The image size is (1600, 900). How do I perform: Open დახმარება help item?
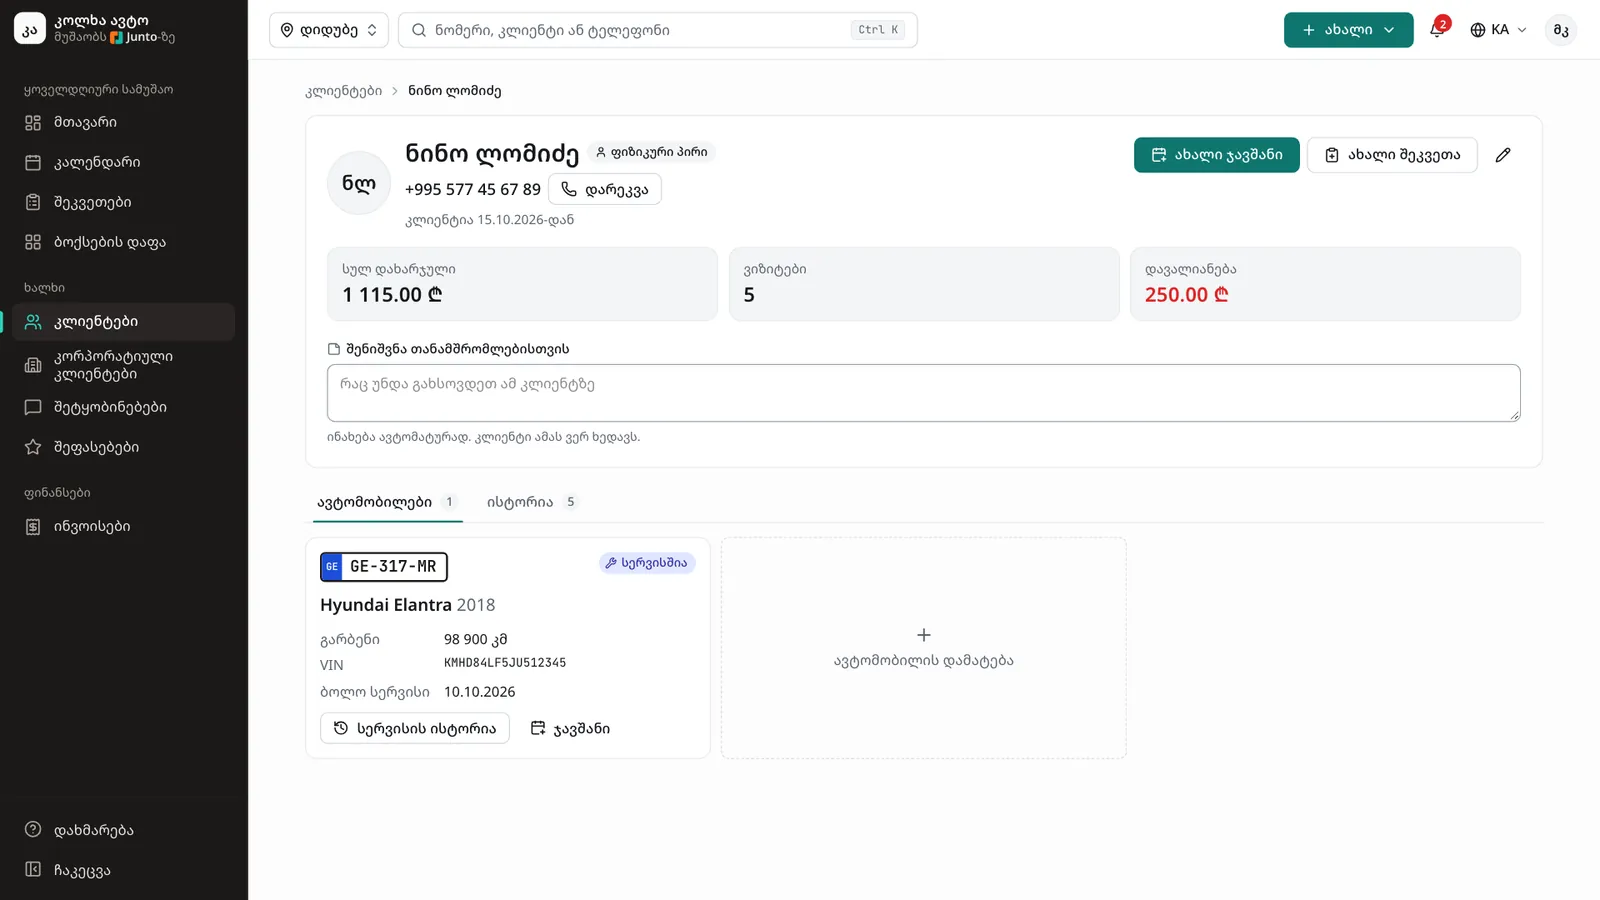click(x=124, y=830)
